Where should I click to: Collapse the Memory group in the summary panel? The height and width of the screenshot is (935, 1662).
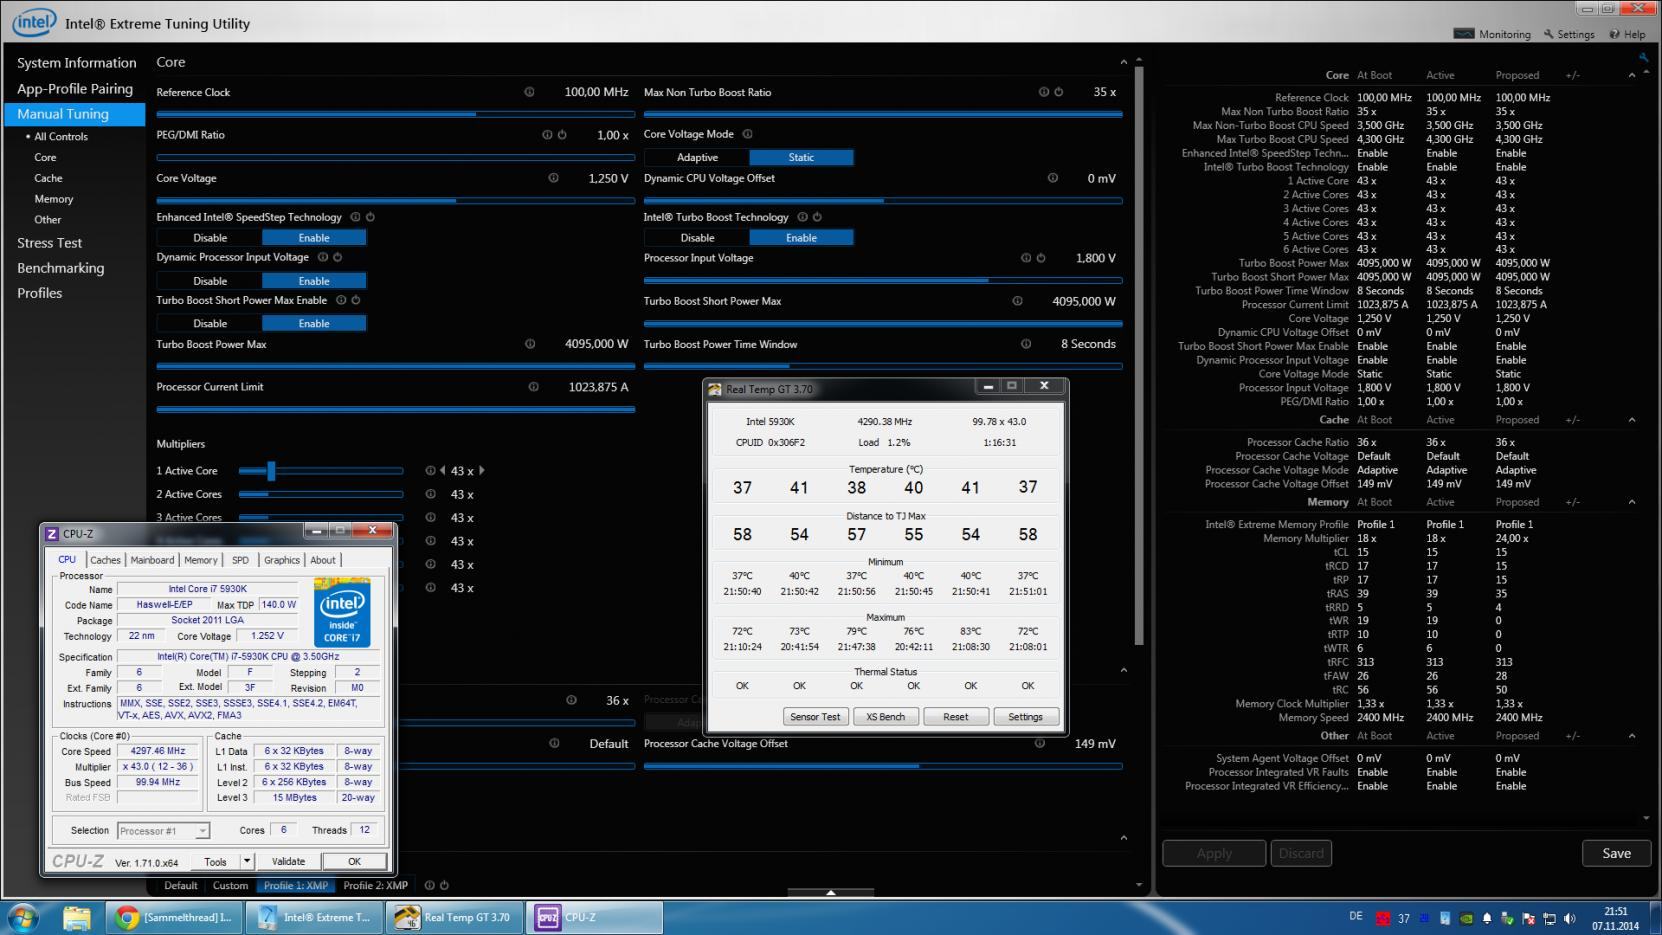[1632, 502]
